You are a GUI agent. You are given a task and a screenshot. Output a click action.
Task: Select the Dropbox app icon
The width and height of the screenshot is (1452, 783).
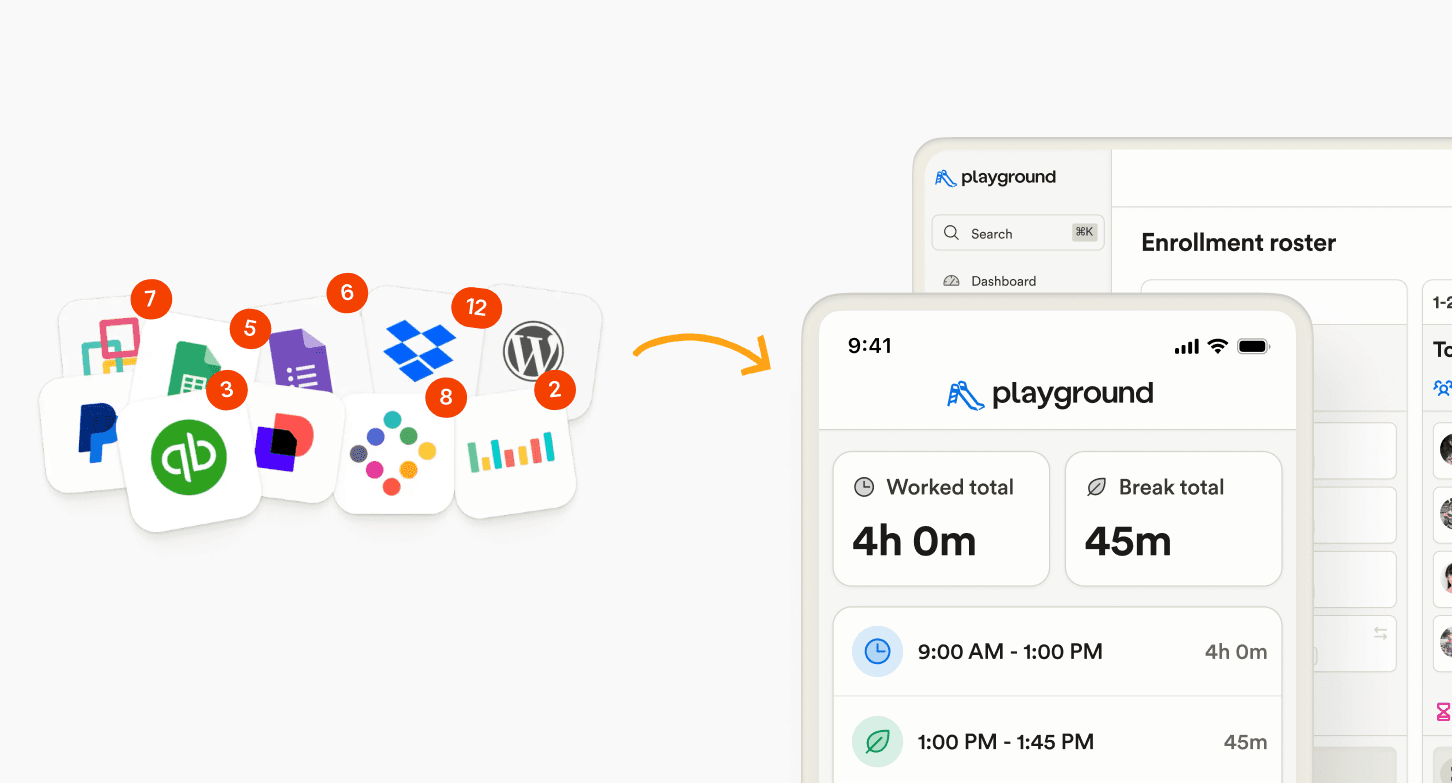tap(420, 349)
